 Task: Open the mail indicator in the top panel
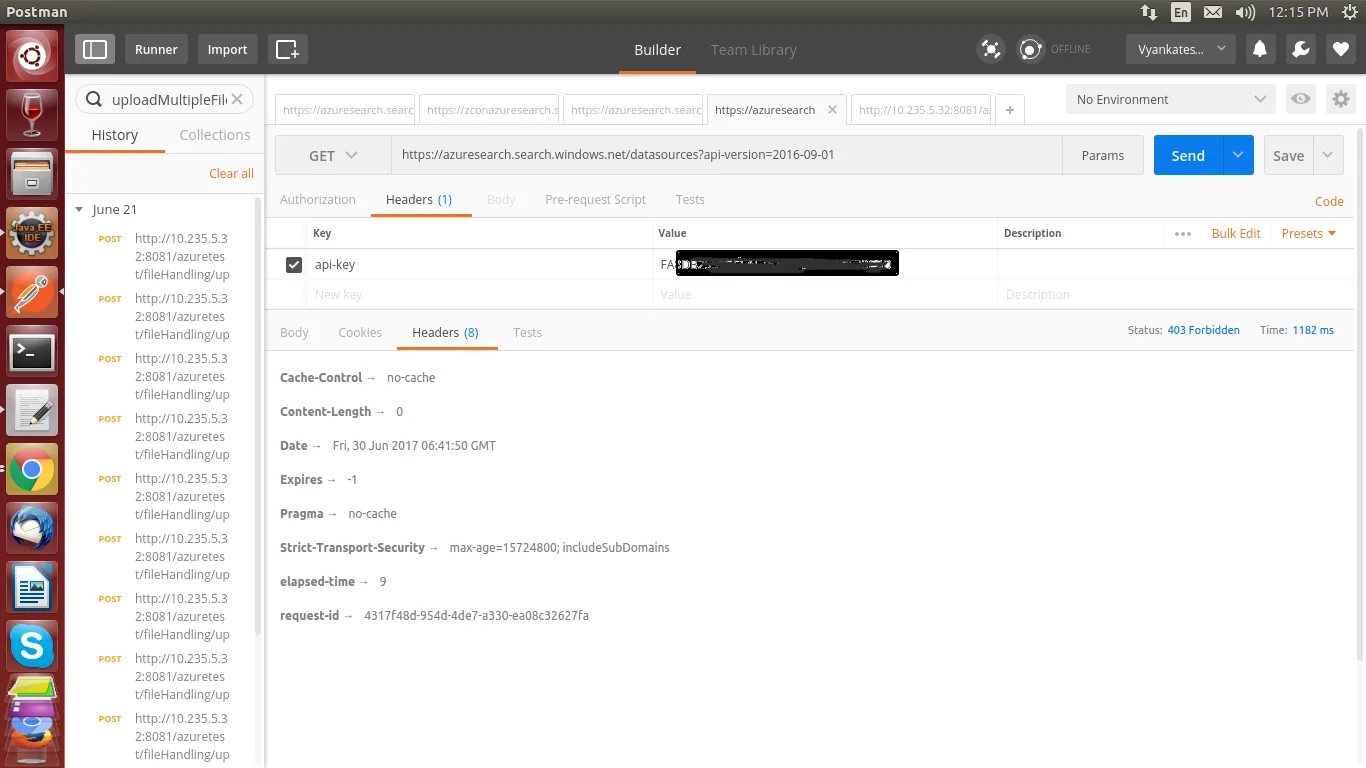click(1213, 12)
